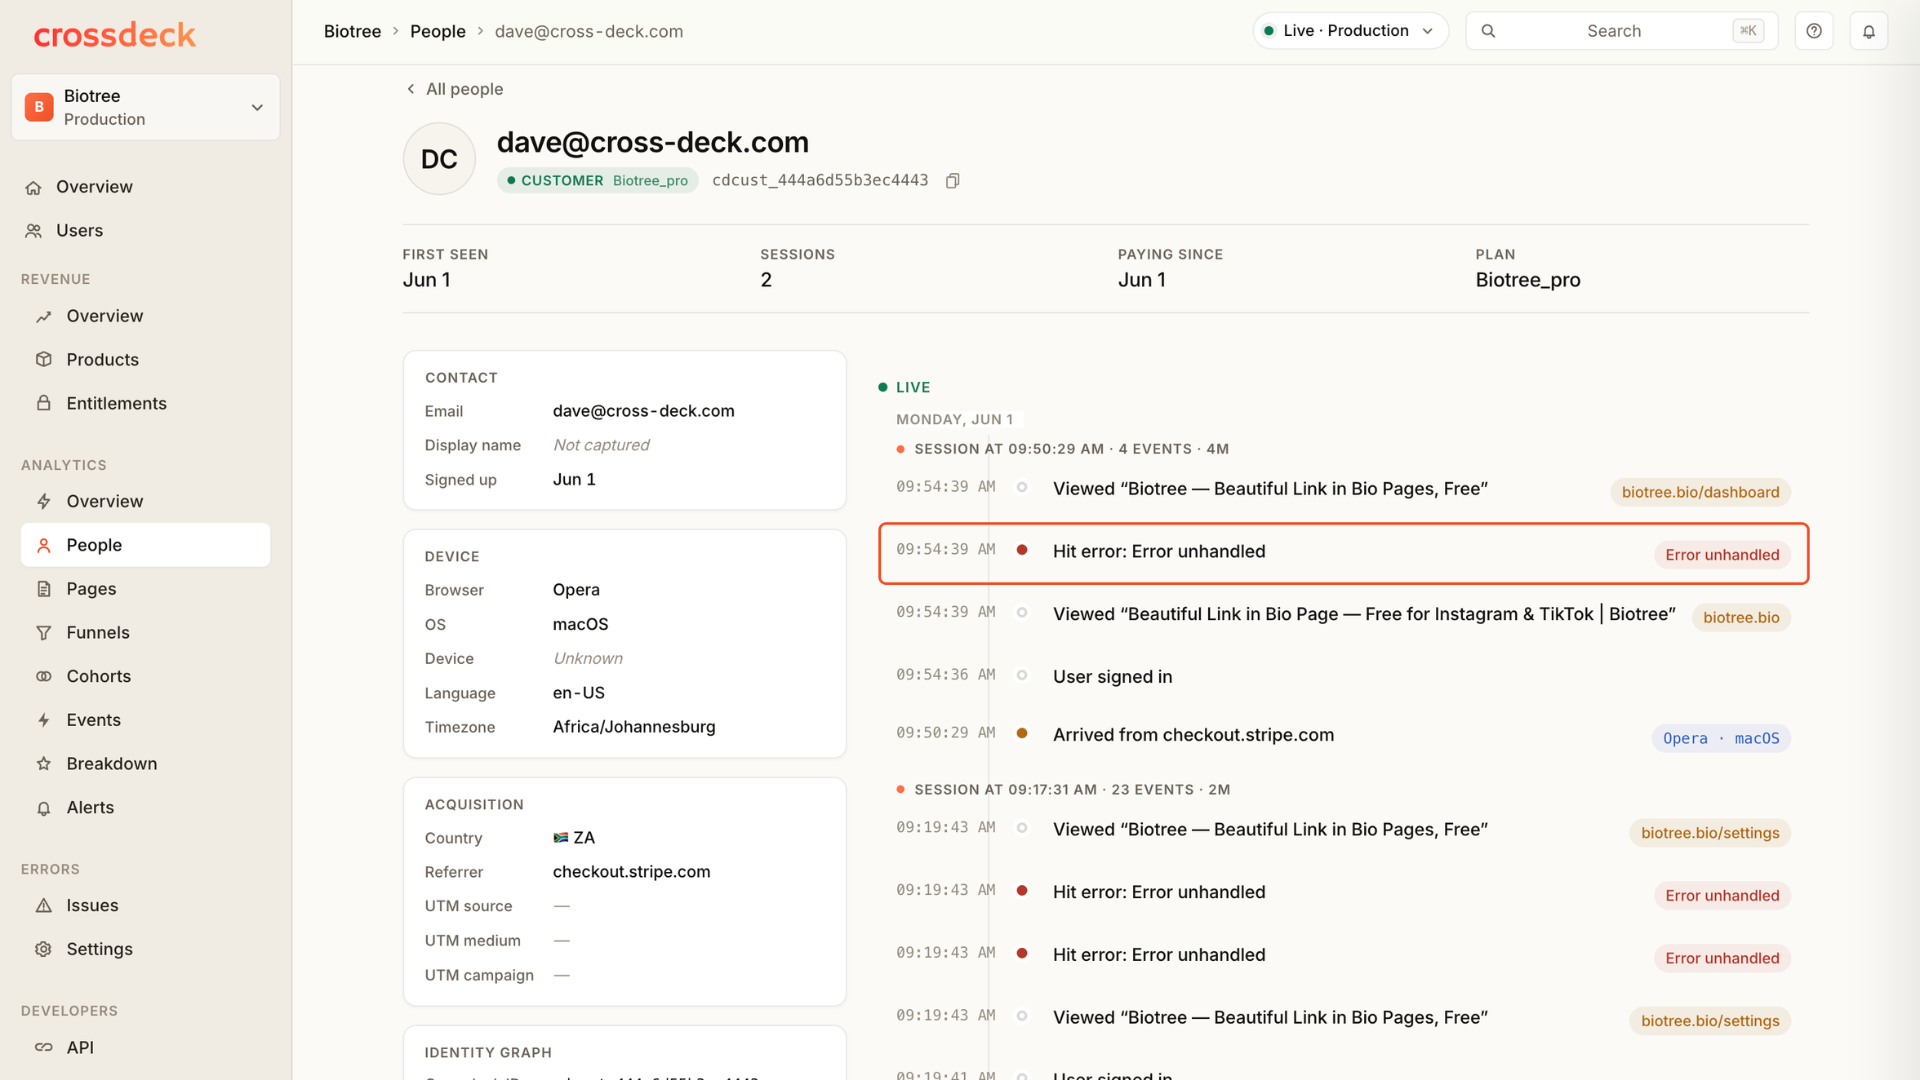1920x1080 pixels.
Task: Click the LIVE indicator above timeline
Action: 904,387
